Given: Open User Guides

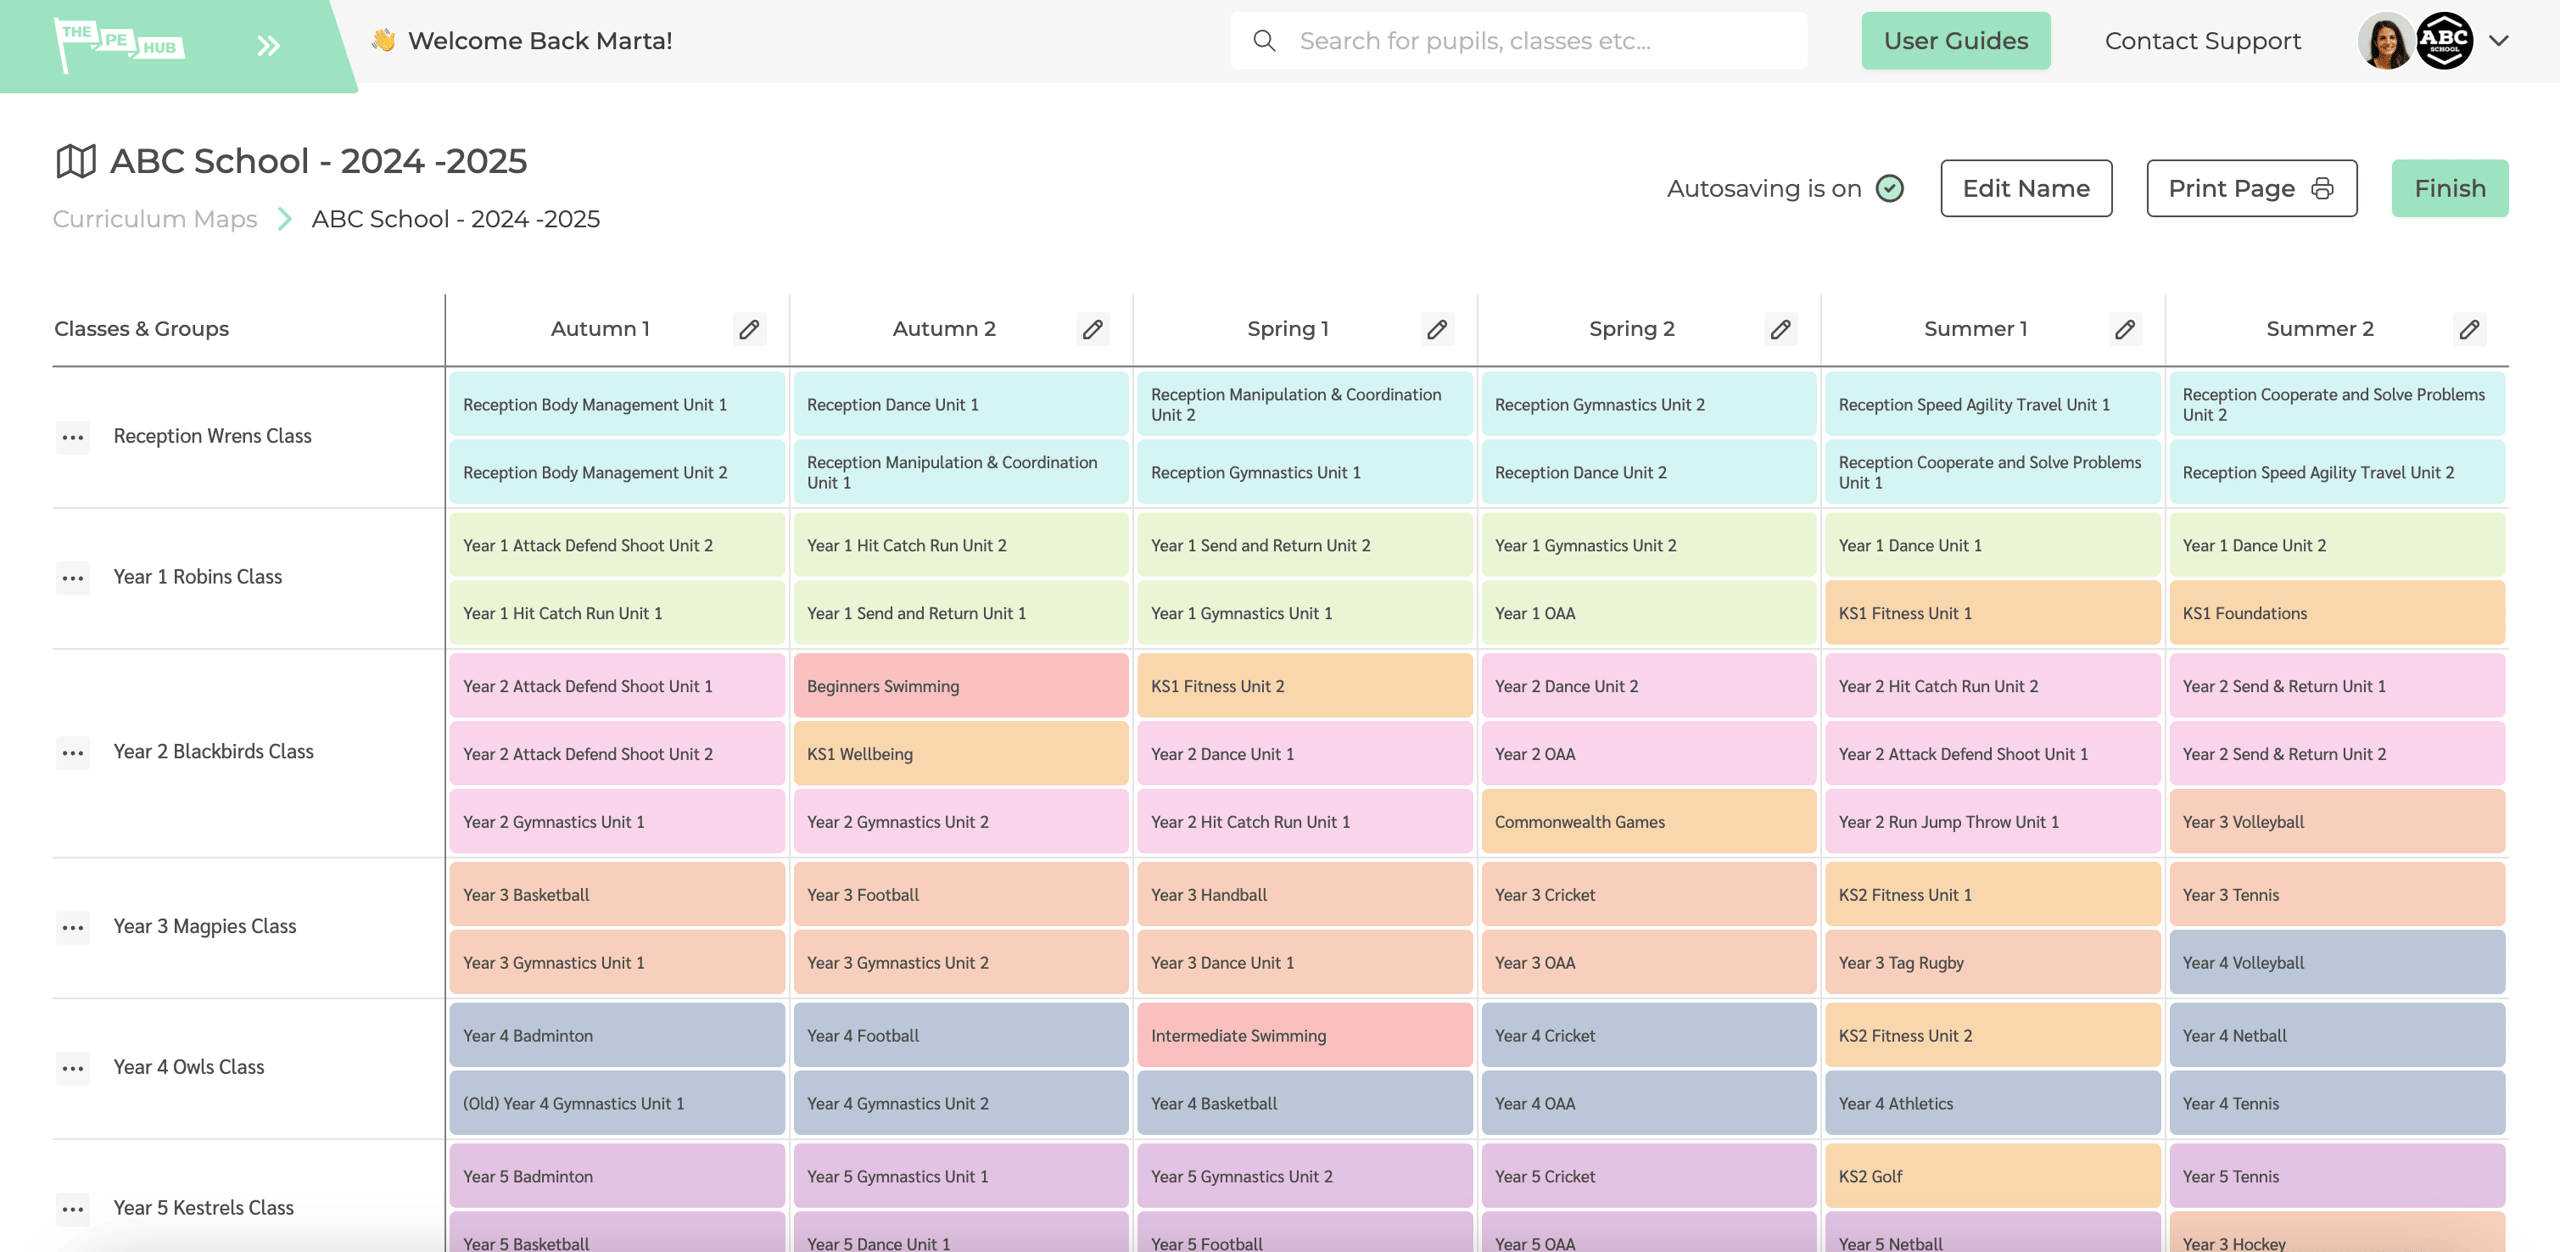Looking at the screenshot, I should 1955,40.
